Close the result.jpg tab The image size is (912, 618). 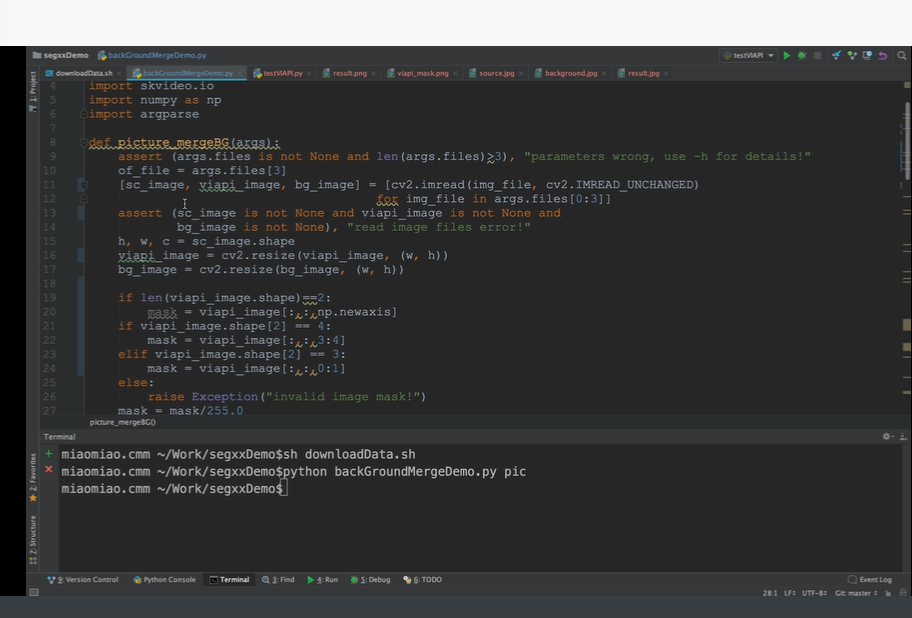click(x=666, y=73)
